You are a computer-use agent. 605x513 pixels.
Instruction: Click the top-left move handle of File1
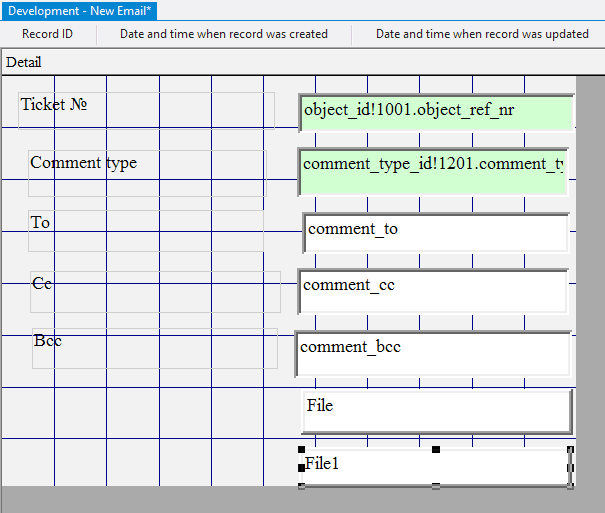[x=302, y=450]
